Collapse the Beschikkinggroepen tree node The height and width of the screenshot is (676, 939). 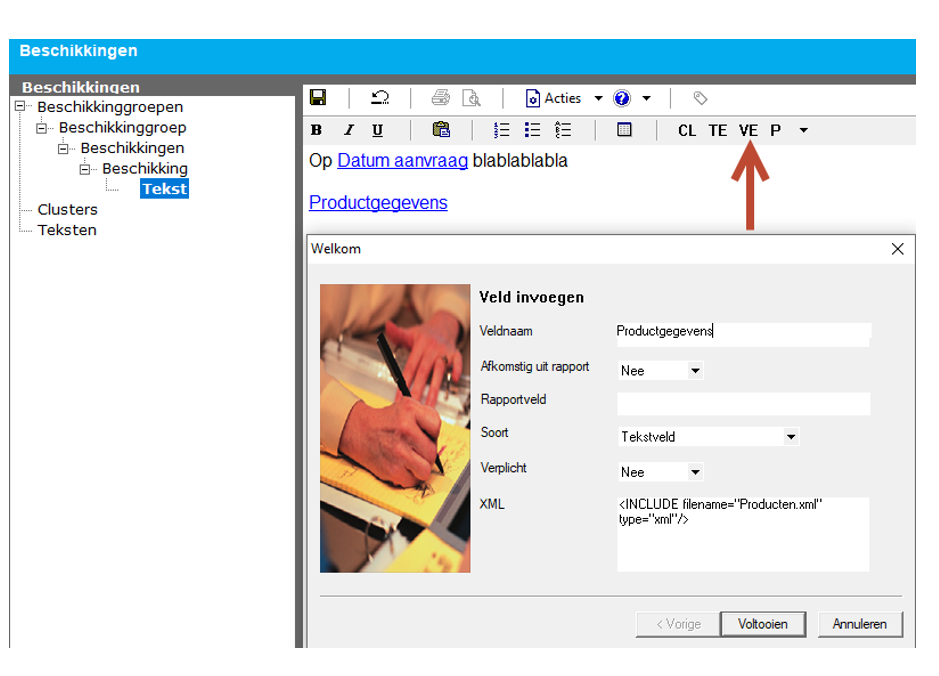[20, 107]
